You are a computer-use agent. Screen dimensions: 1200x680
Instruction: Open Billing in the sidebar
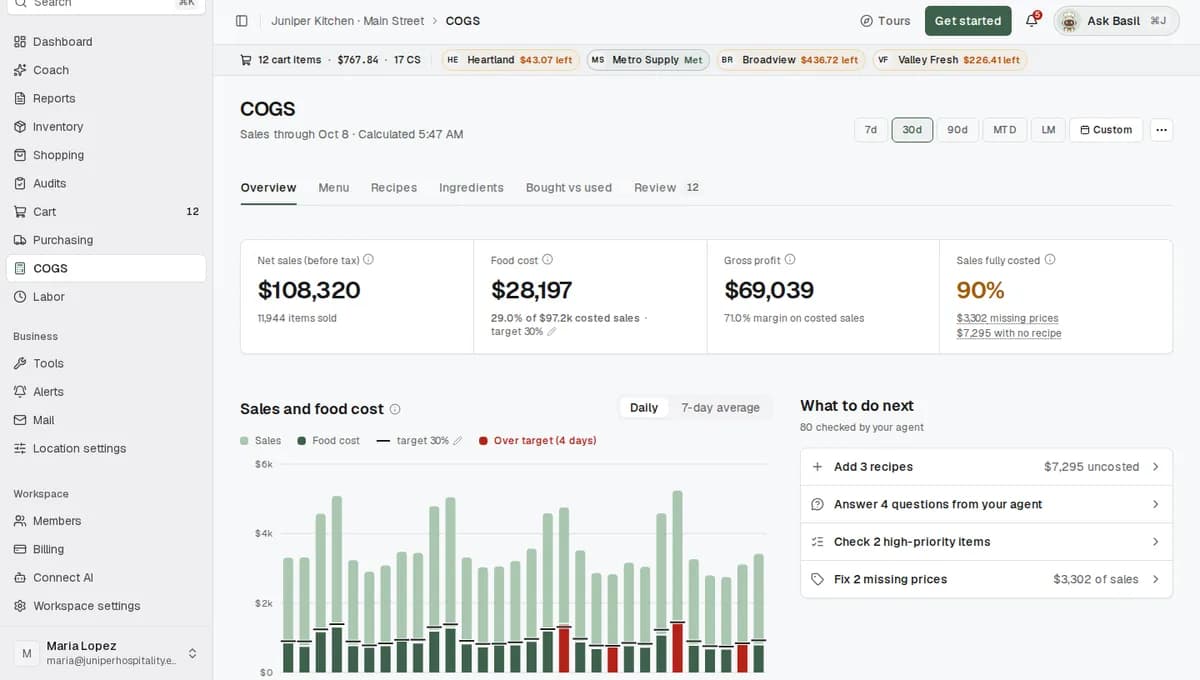[x=106, y=549]
